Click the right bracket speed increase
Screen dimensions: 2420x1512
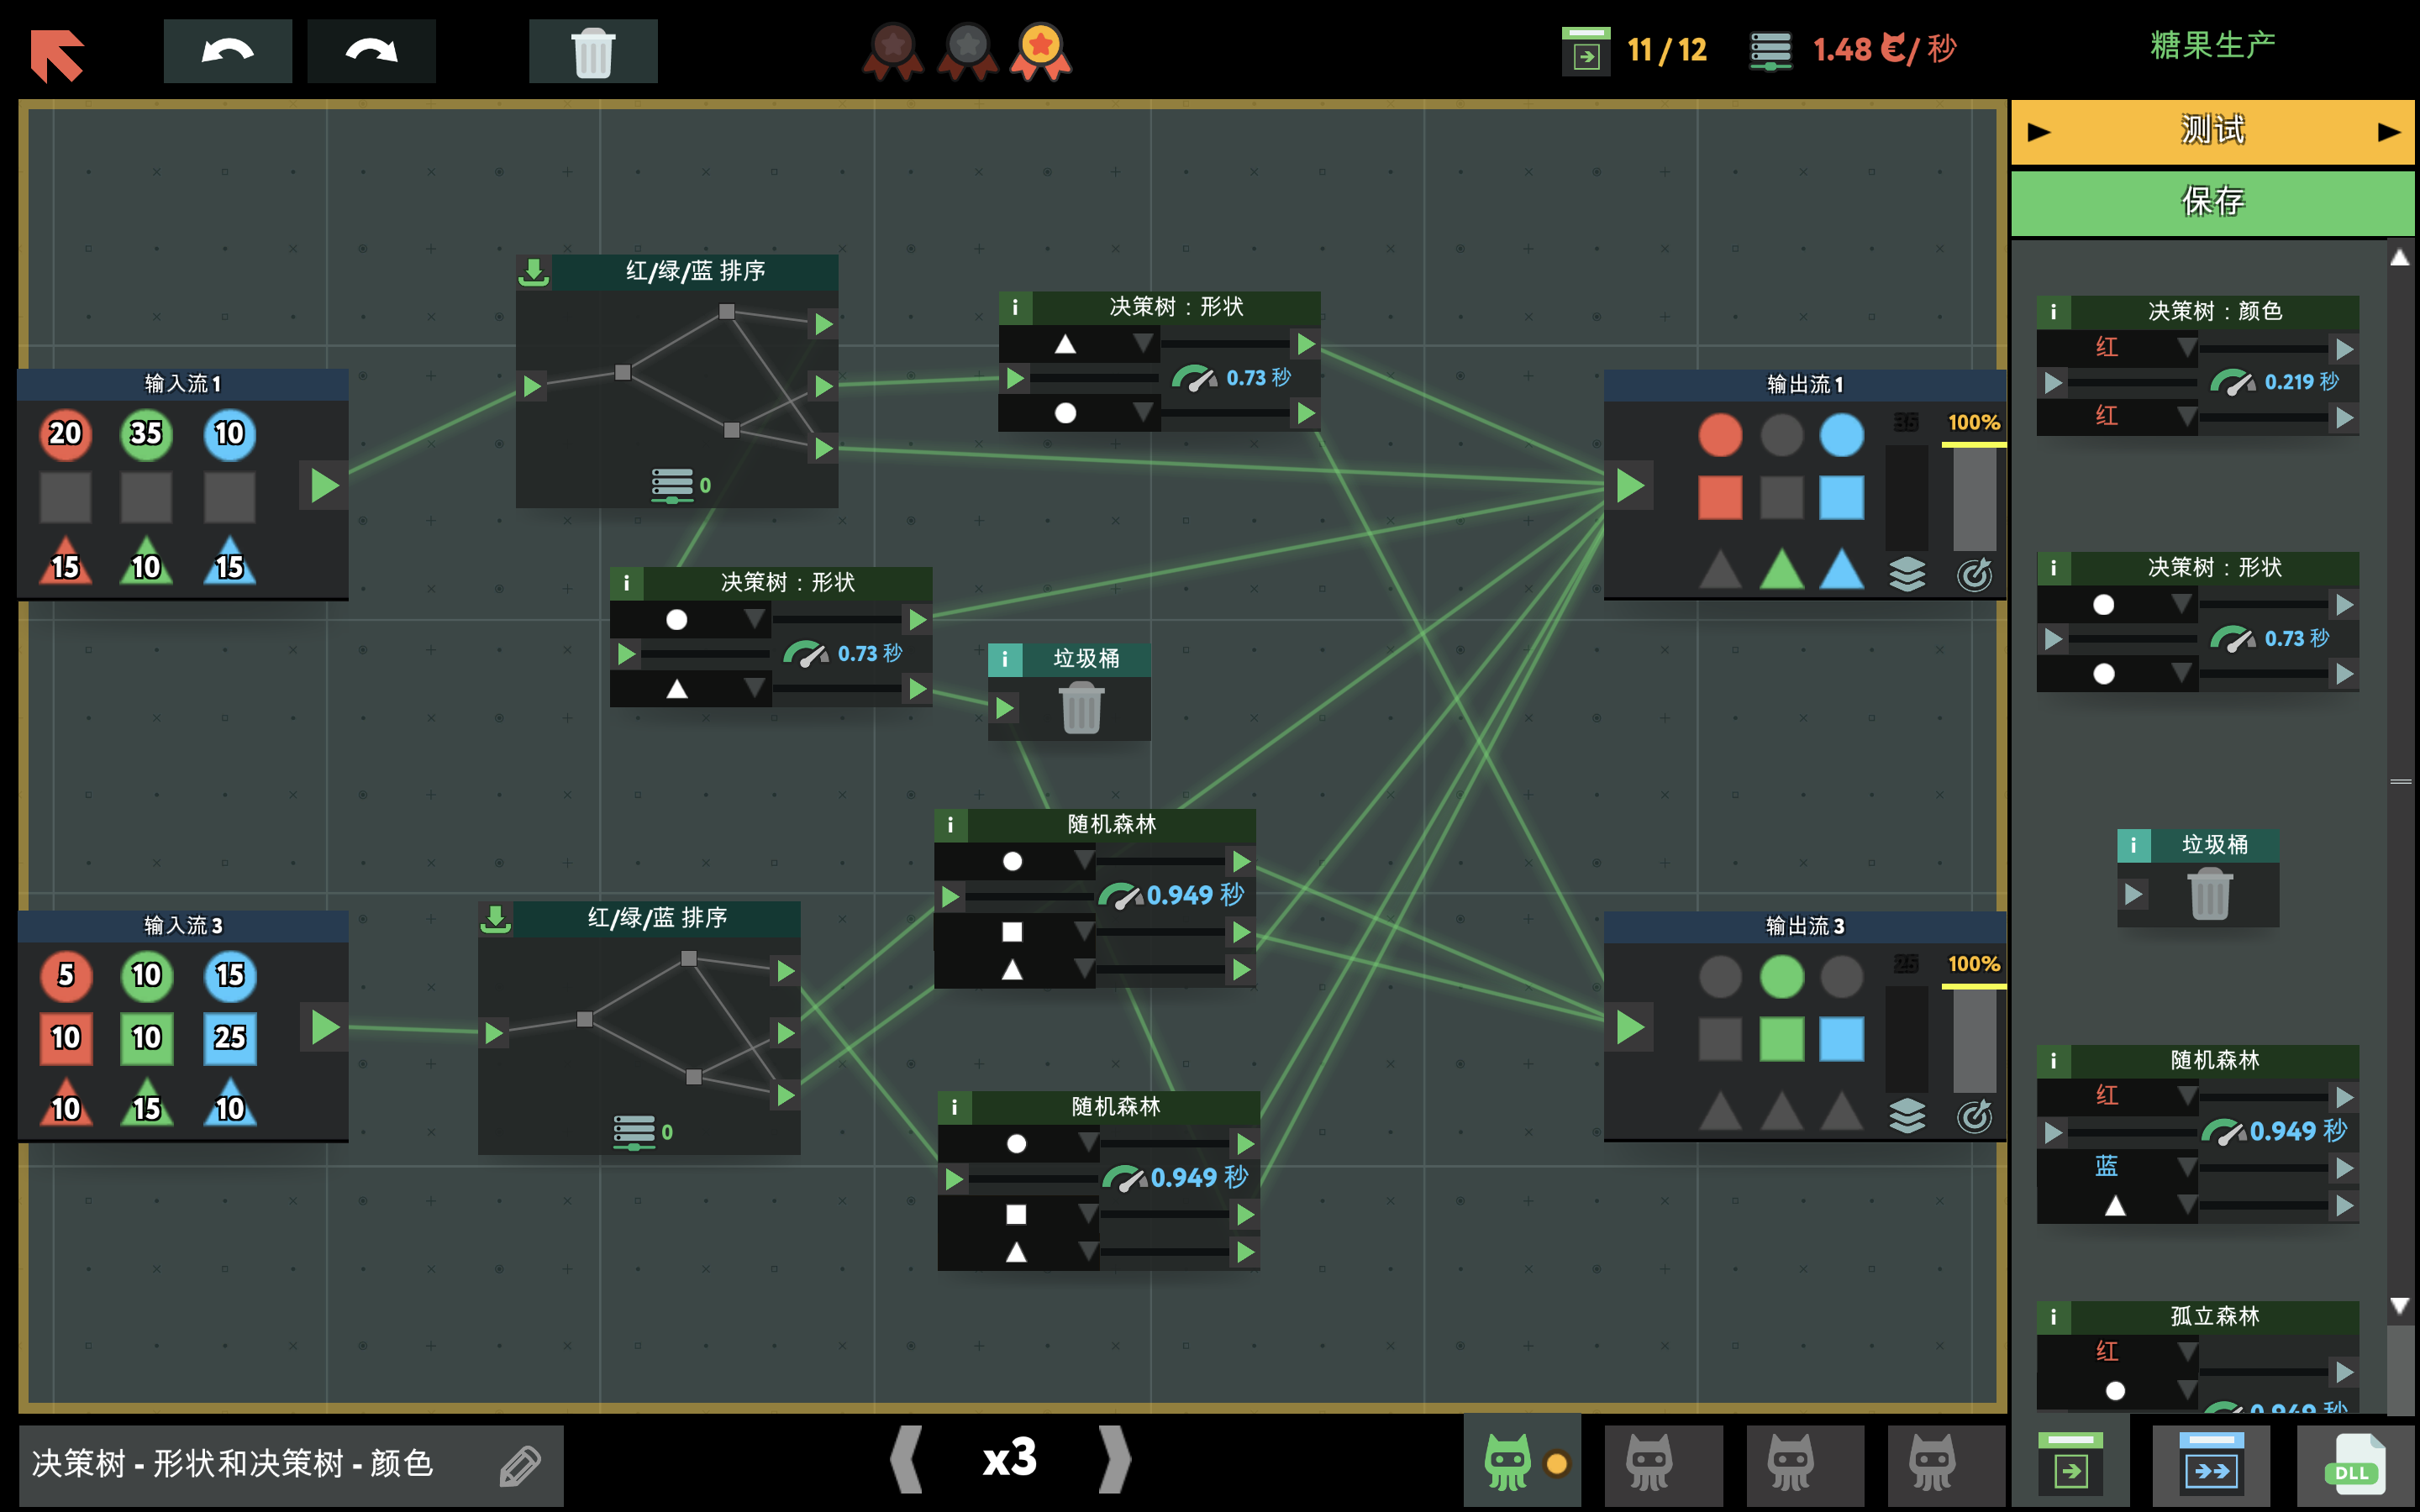tap(1114, 1459)
